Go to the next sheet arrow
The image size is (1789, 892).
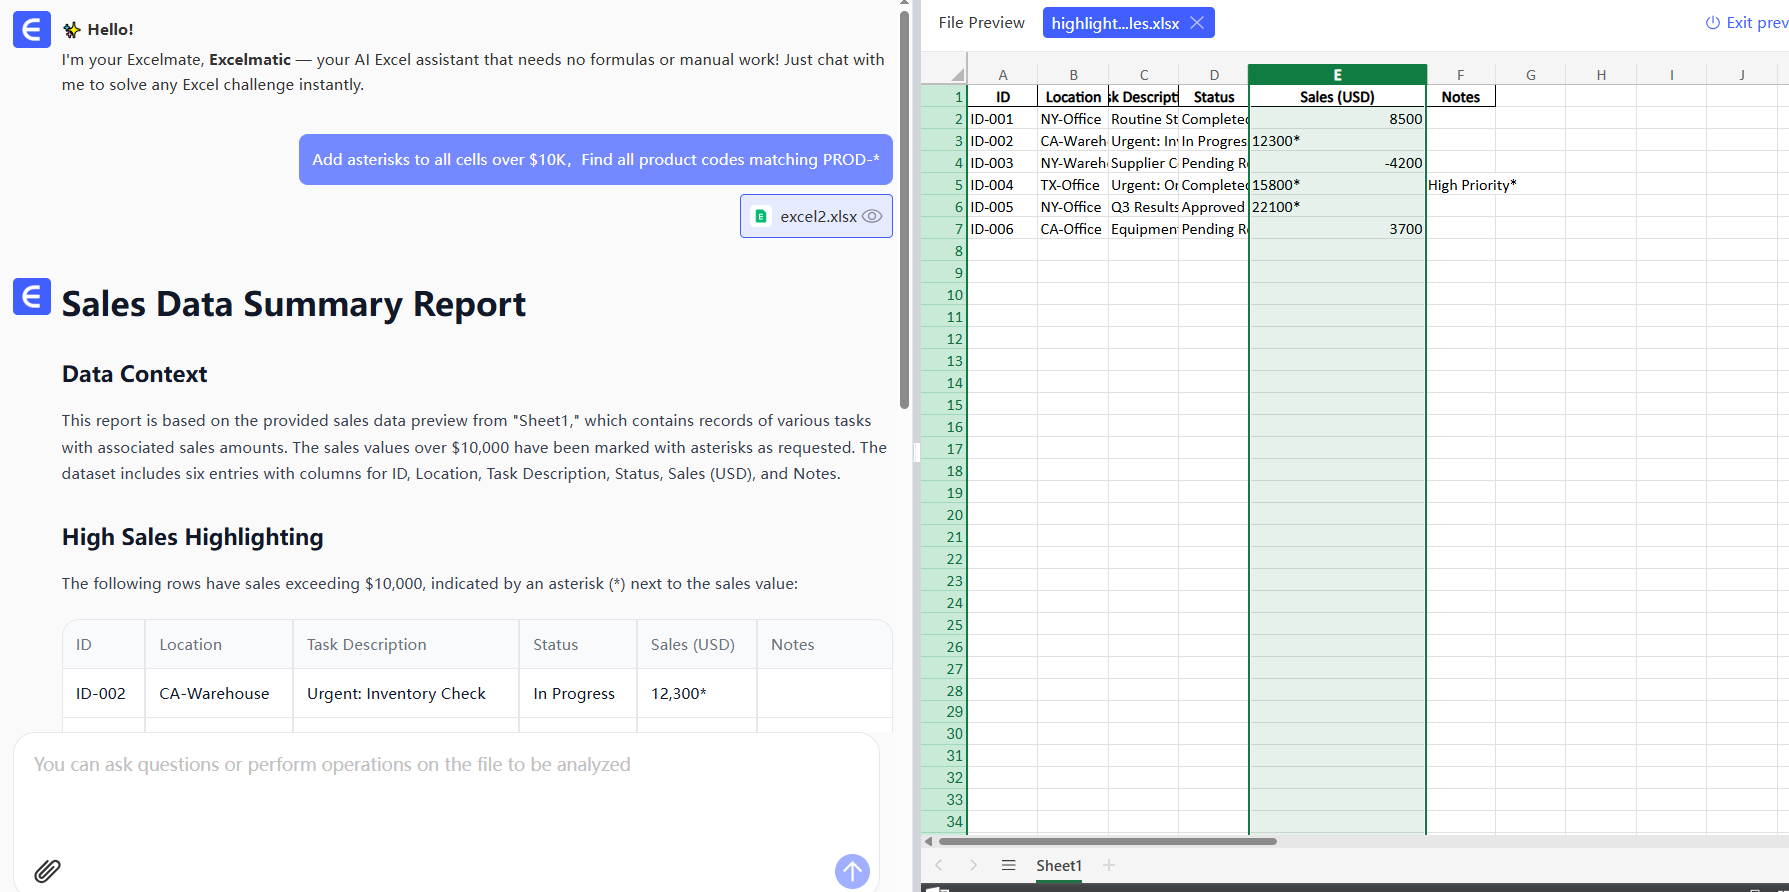coord(973,865)
